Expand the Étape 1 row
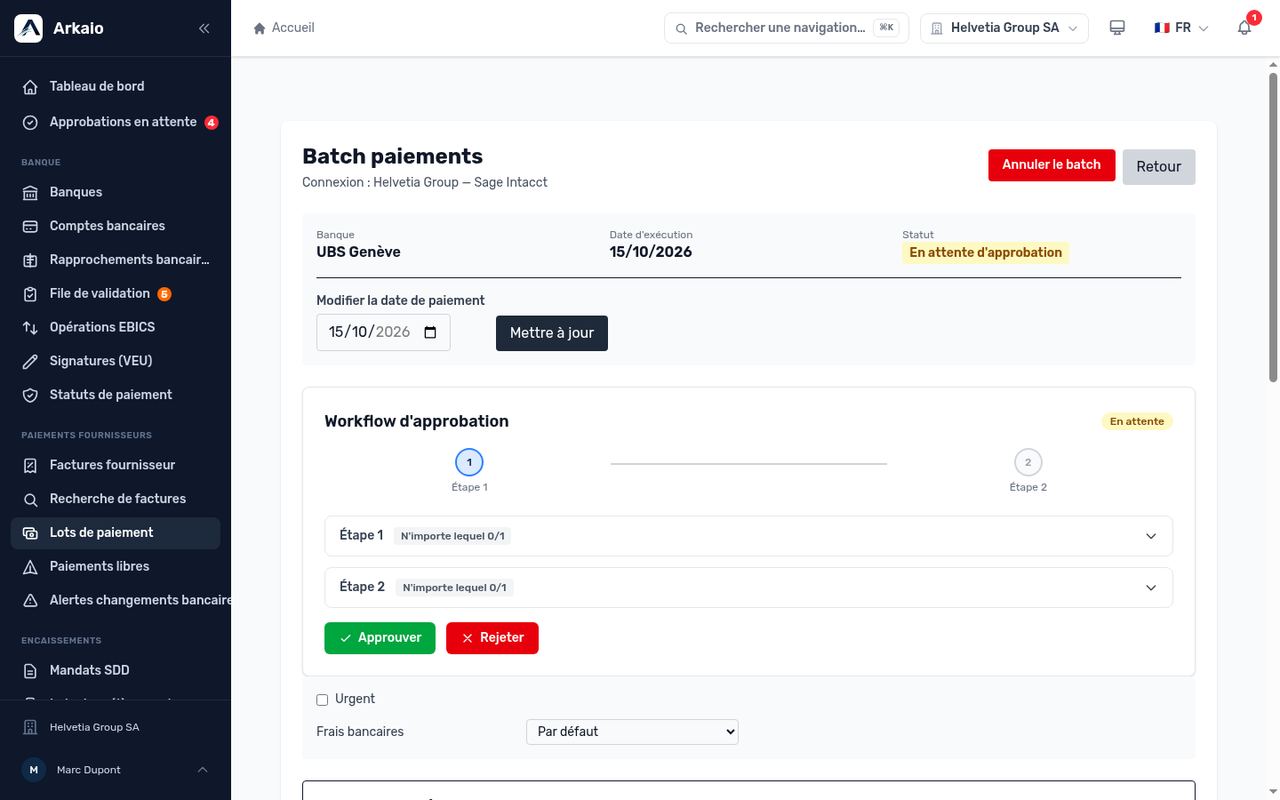 pos(748,536)
